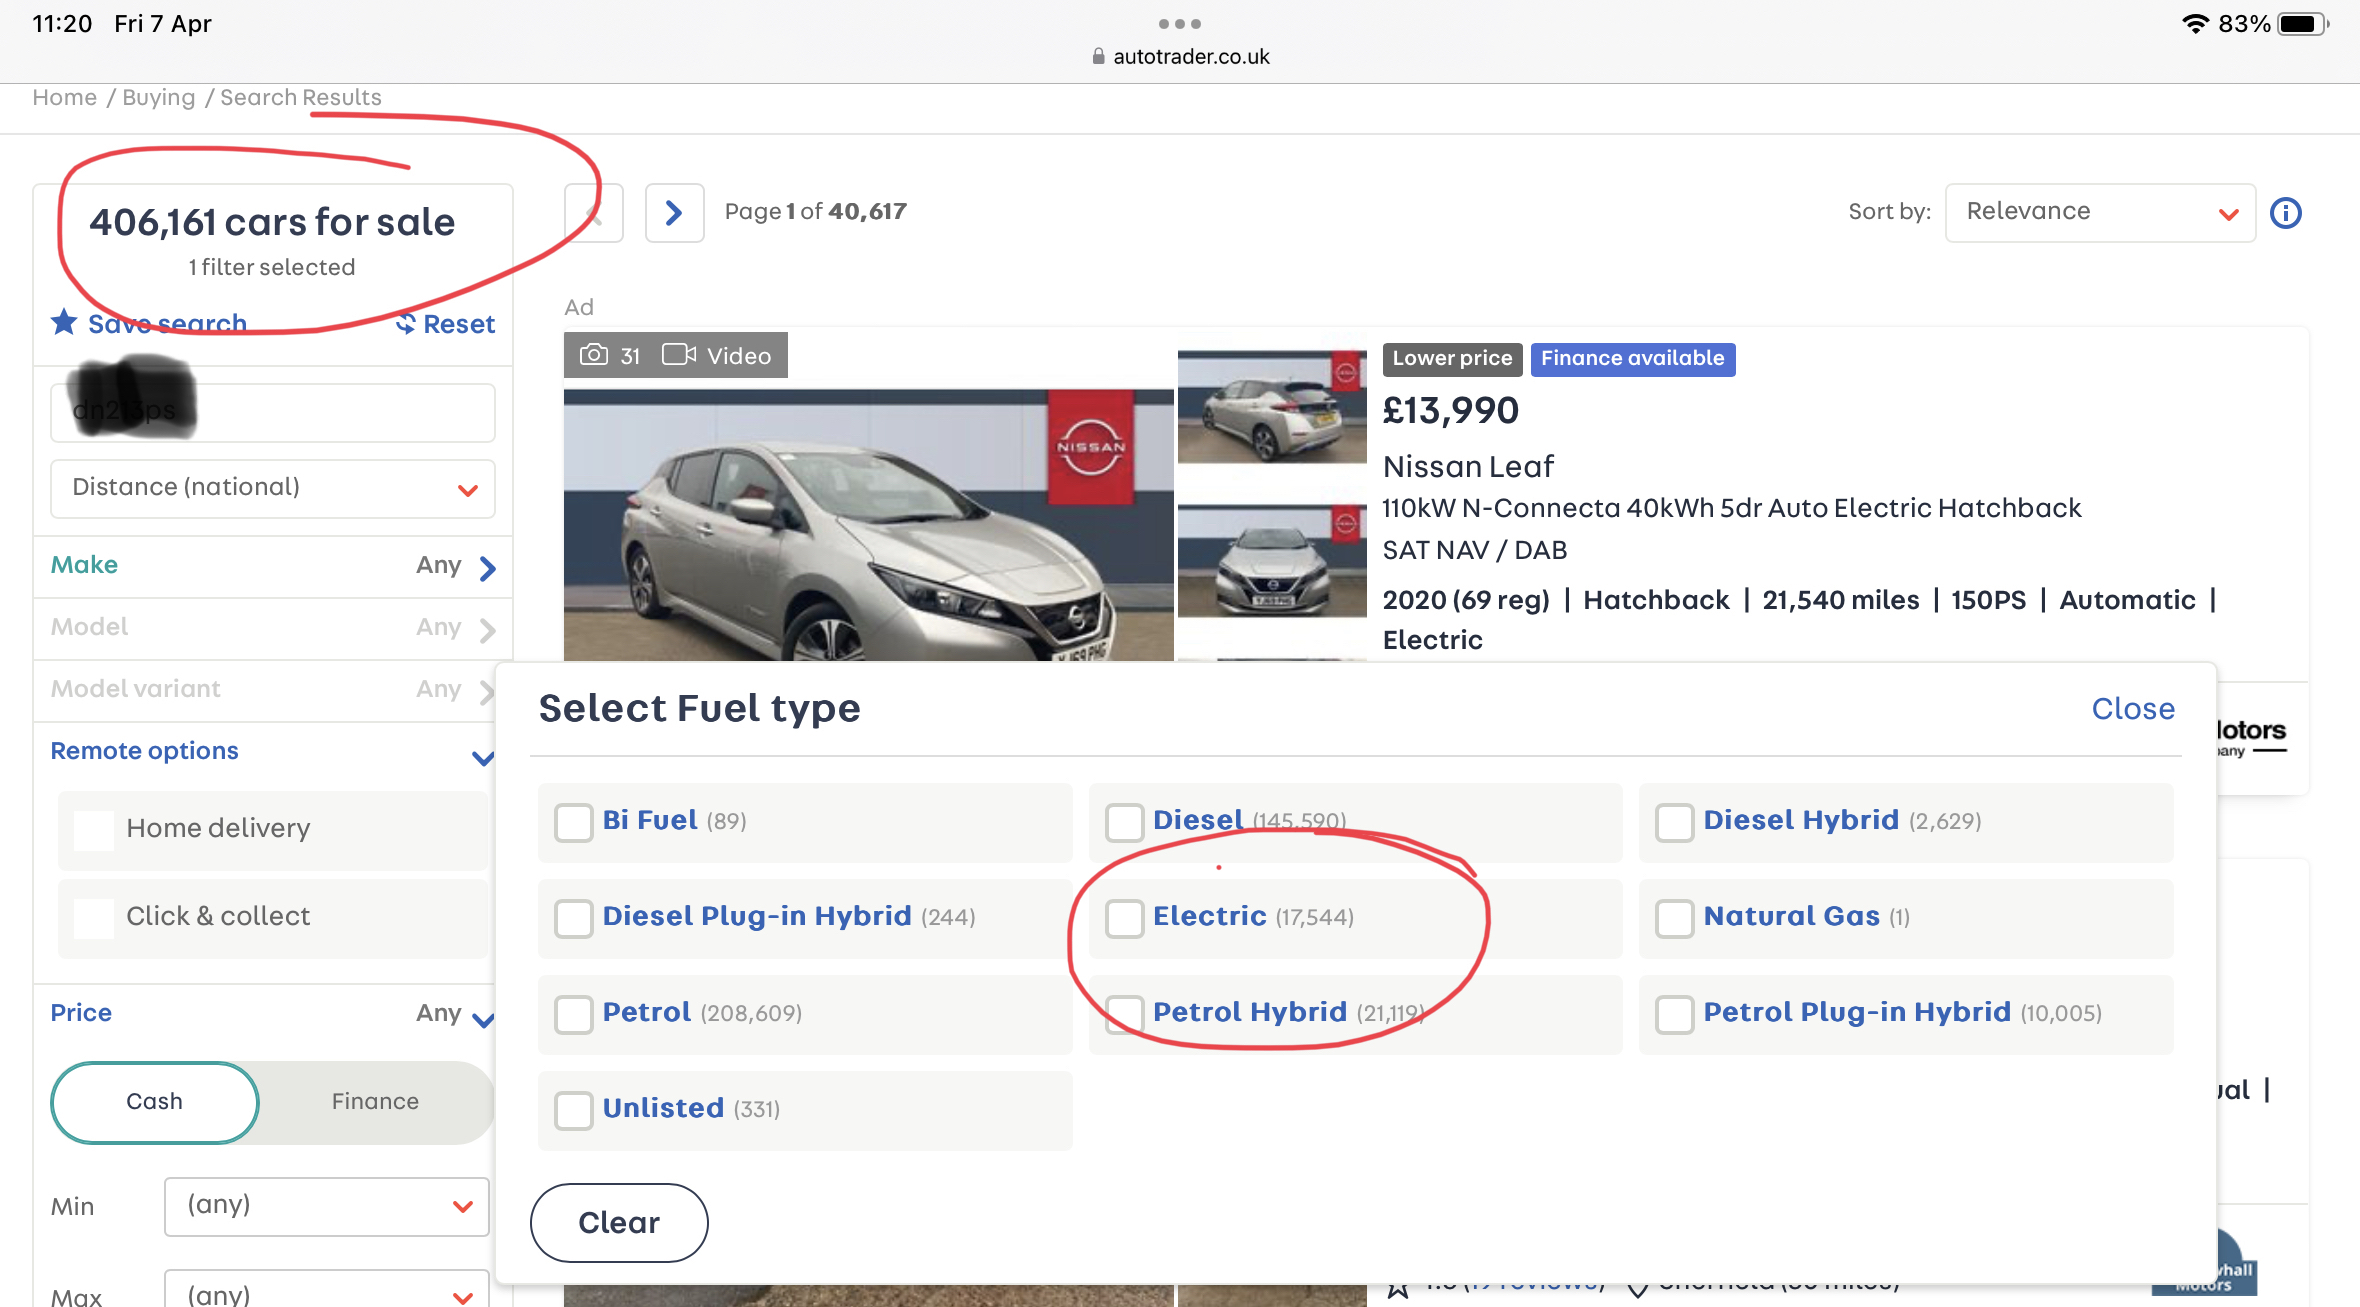Screen dimensions: 2360x1307
Task: Tick the Petrol Hybrid checkbox
Action: (1125, 1014)
